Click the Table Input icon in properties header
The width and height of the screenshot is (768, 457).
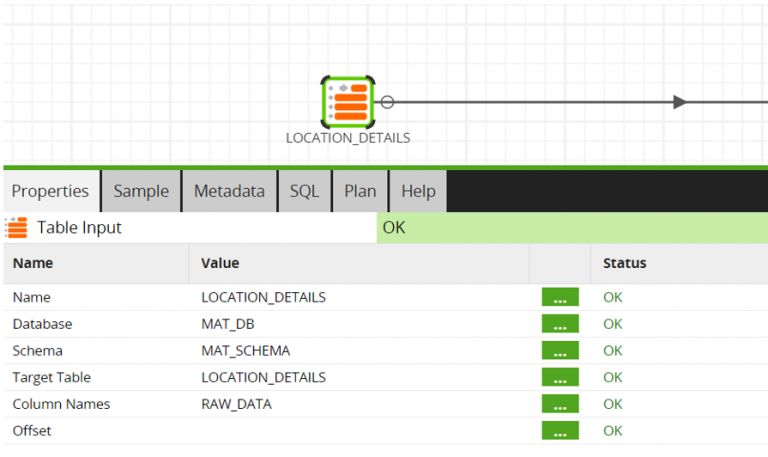click(x=16, y=228)
